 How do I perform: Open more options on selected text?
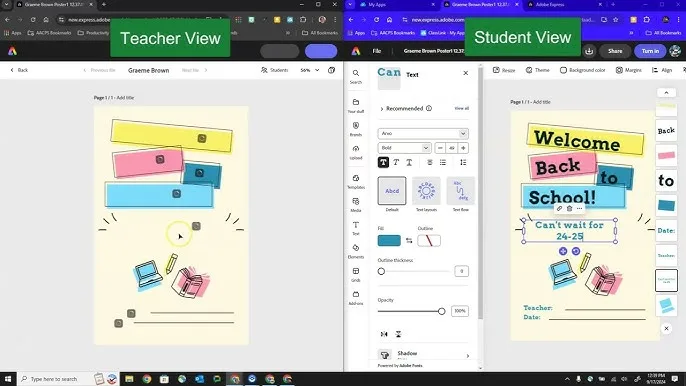(x=579, y=209)
